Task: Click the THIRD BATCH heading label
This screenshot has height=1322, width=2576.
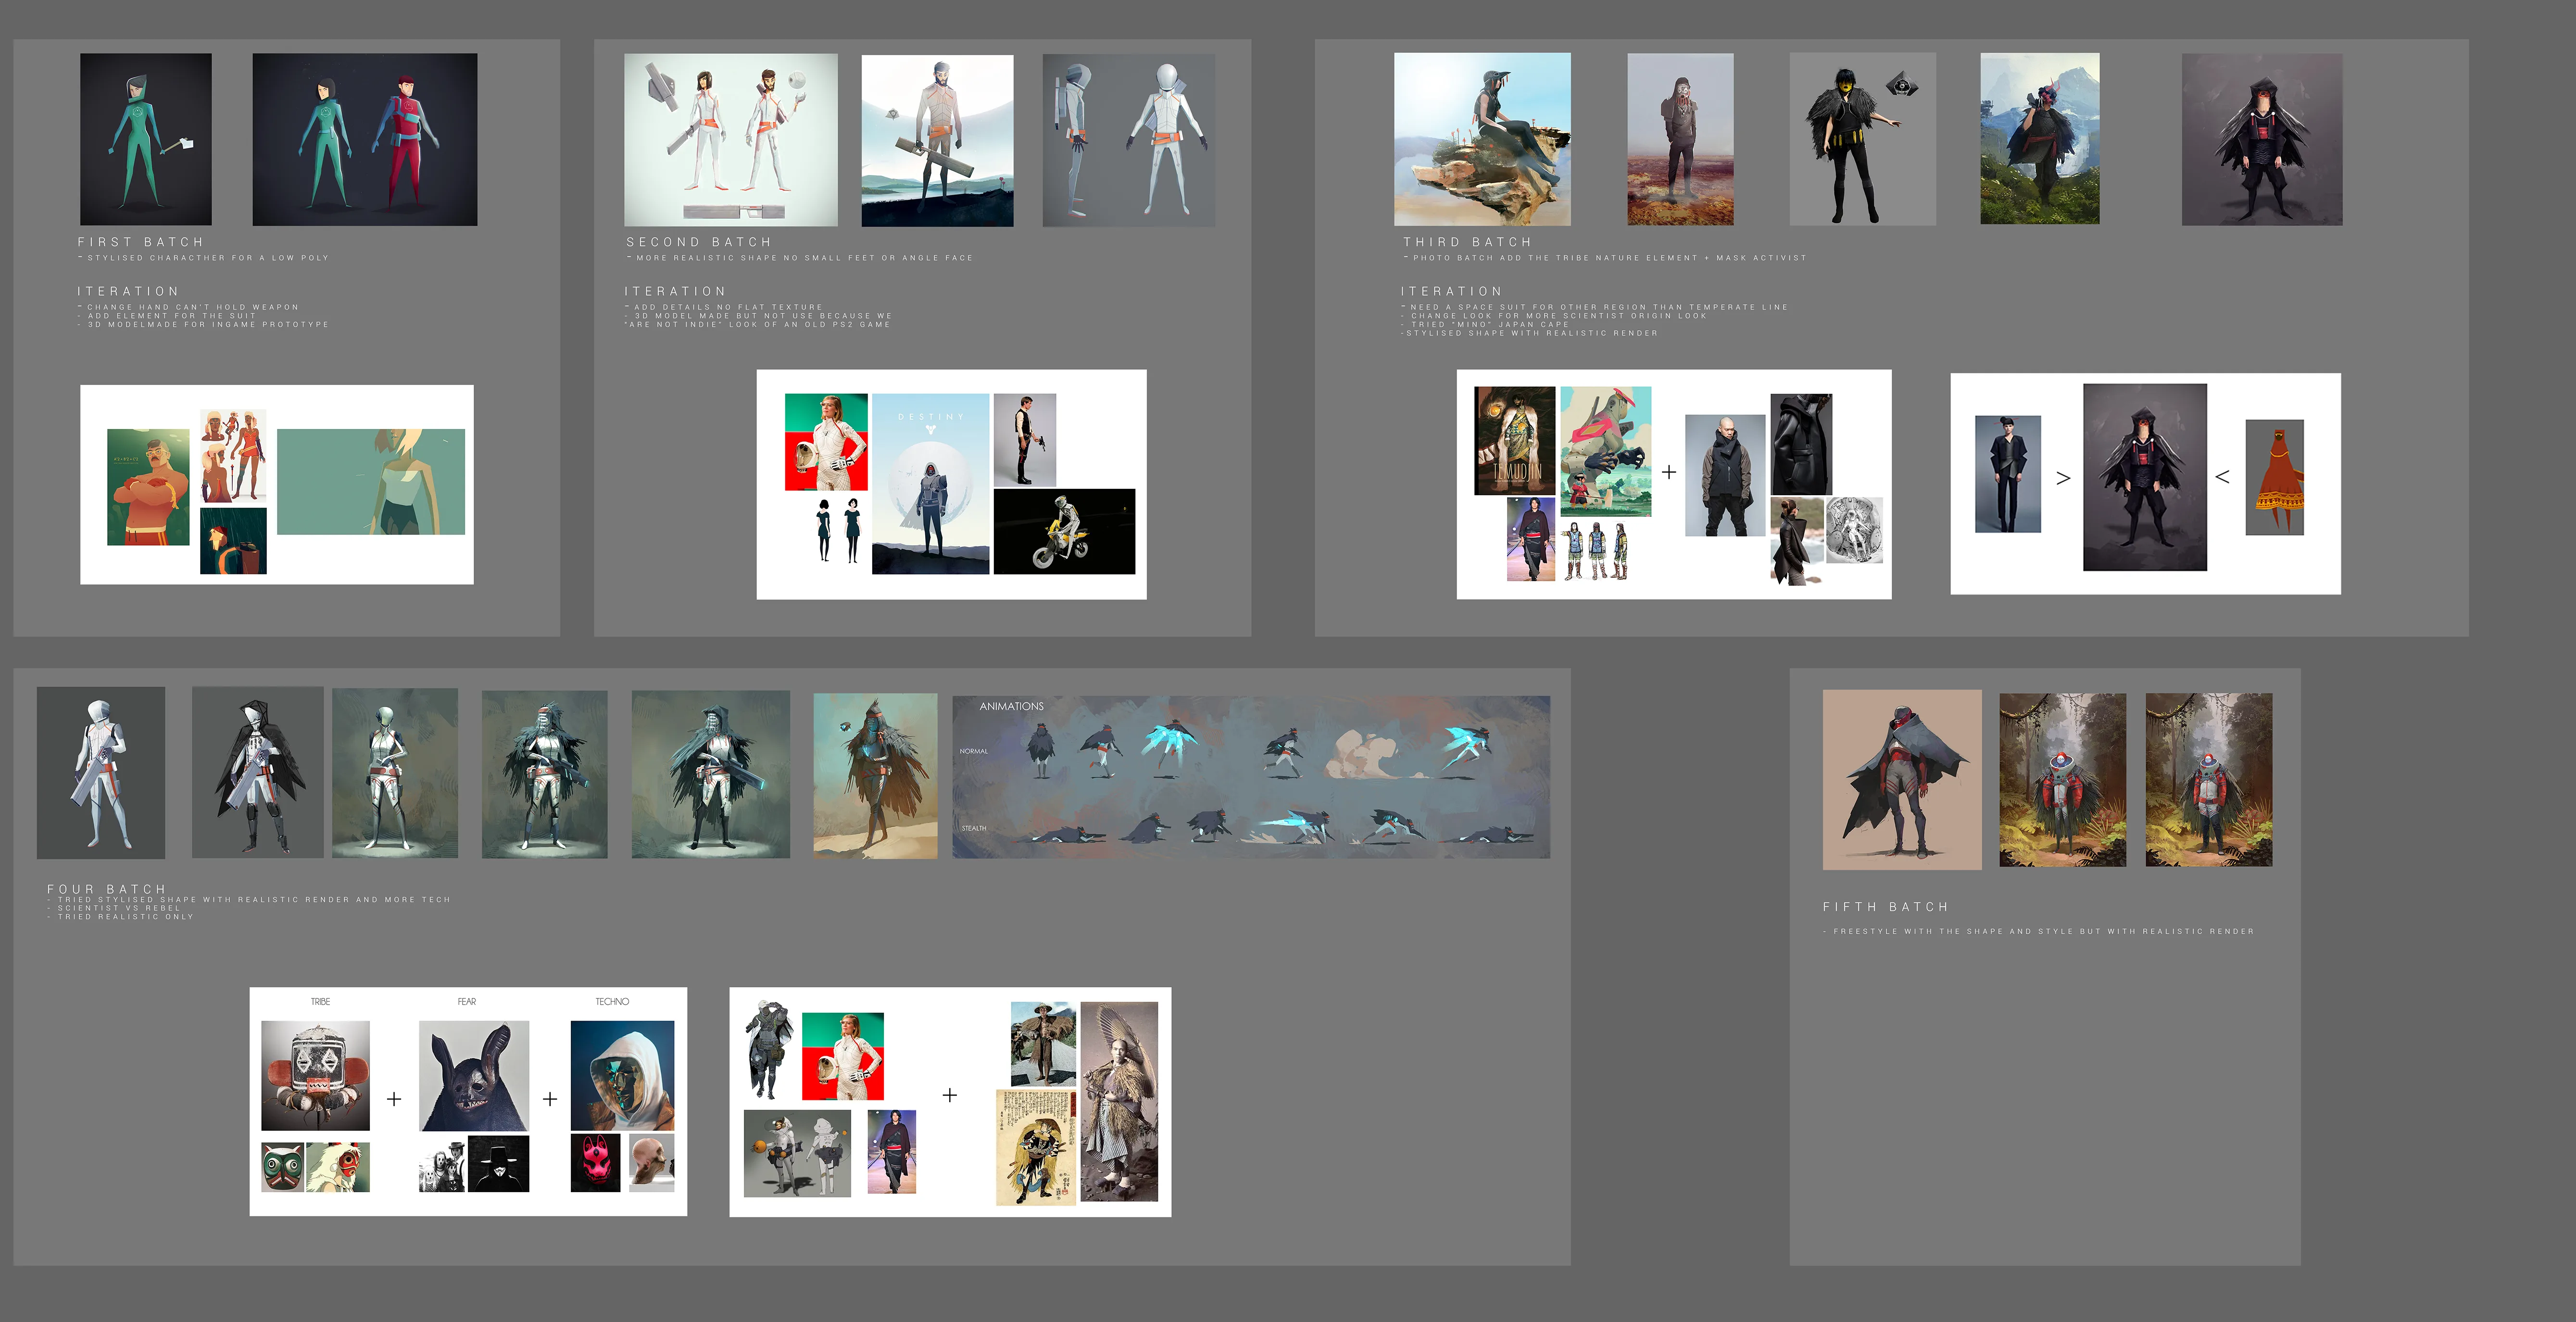Action: point(1467,242)
